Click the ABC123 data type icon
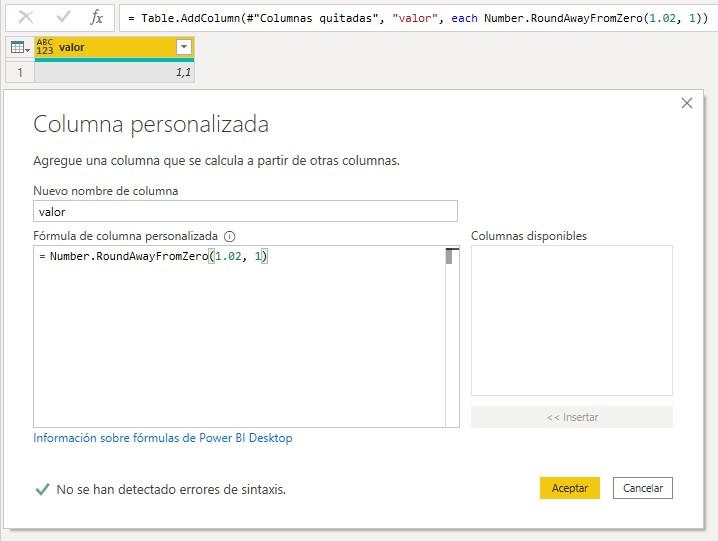 pyautogui.click(x=44, y=47)
